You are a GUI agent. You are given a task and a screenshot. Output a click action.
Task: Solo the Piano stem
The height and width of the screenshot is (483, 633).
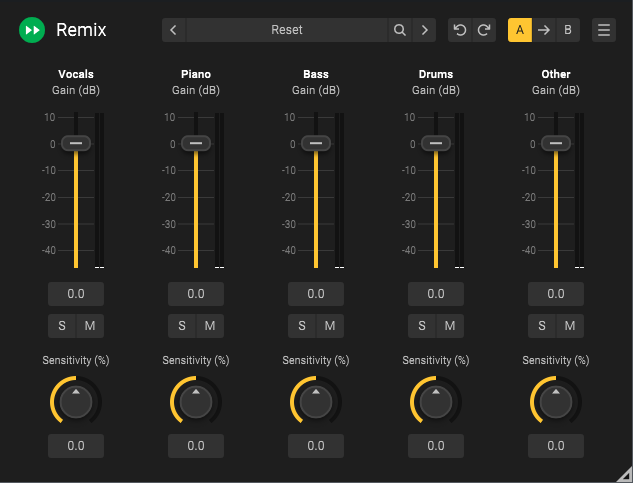pos(182,326)
